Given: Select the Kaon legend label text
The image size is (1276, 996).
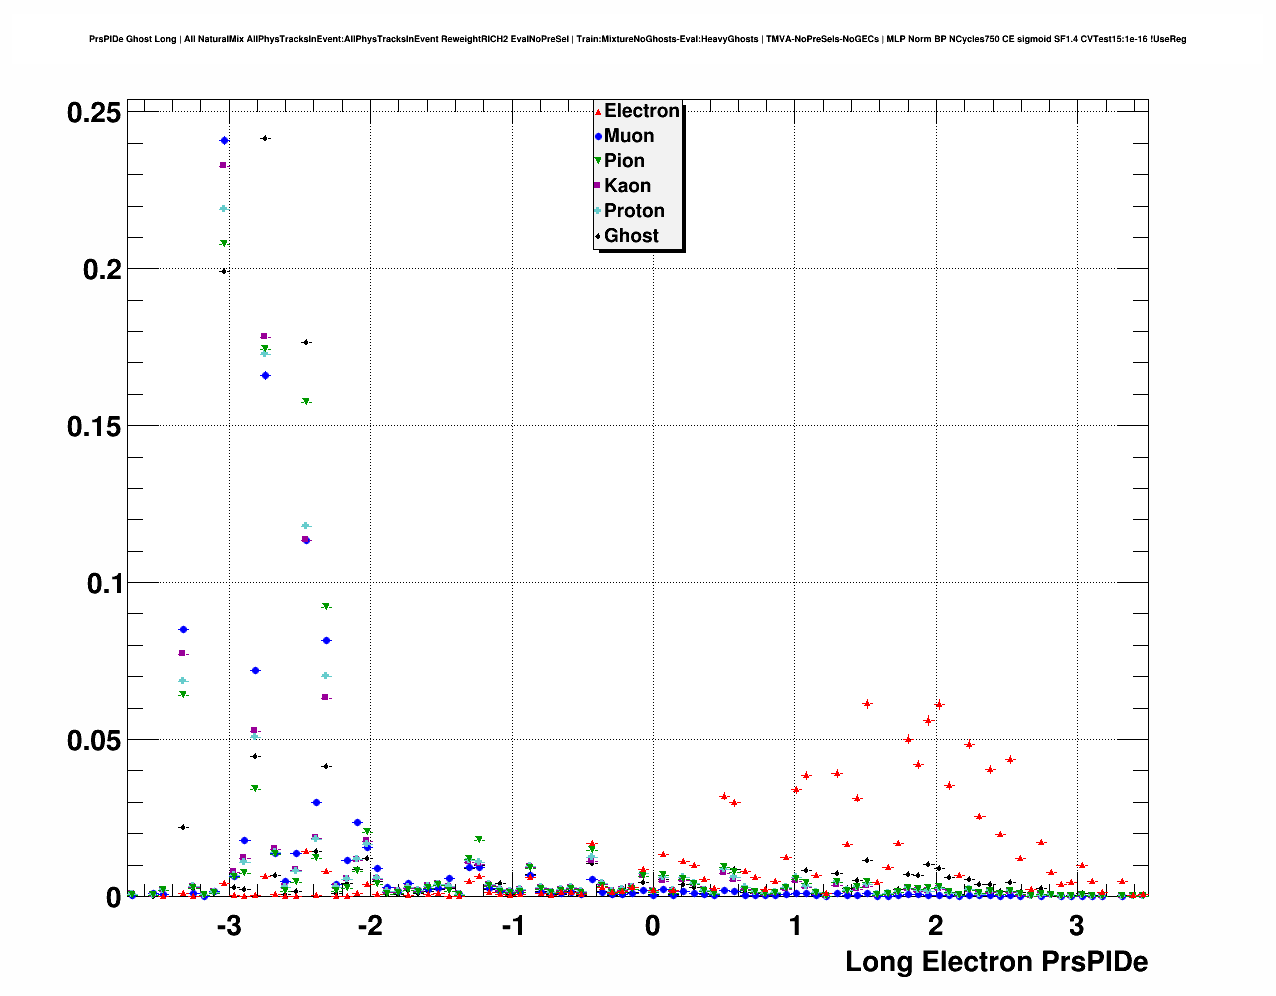Looking at the screenshot, I should tap(627, 186).
